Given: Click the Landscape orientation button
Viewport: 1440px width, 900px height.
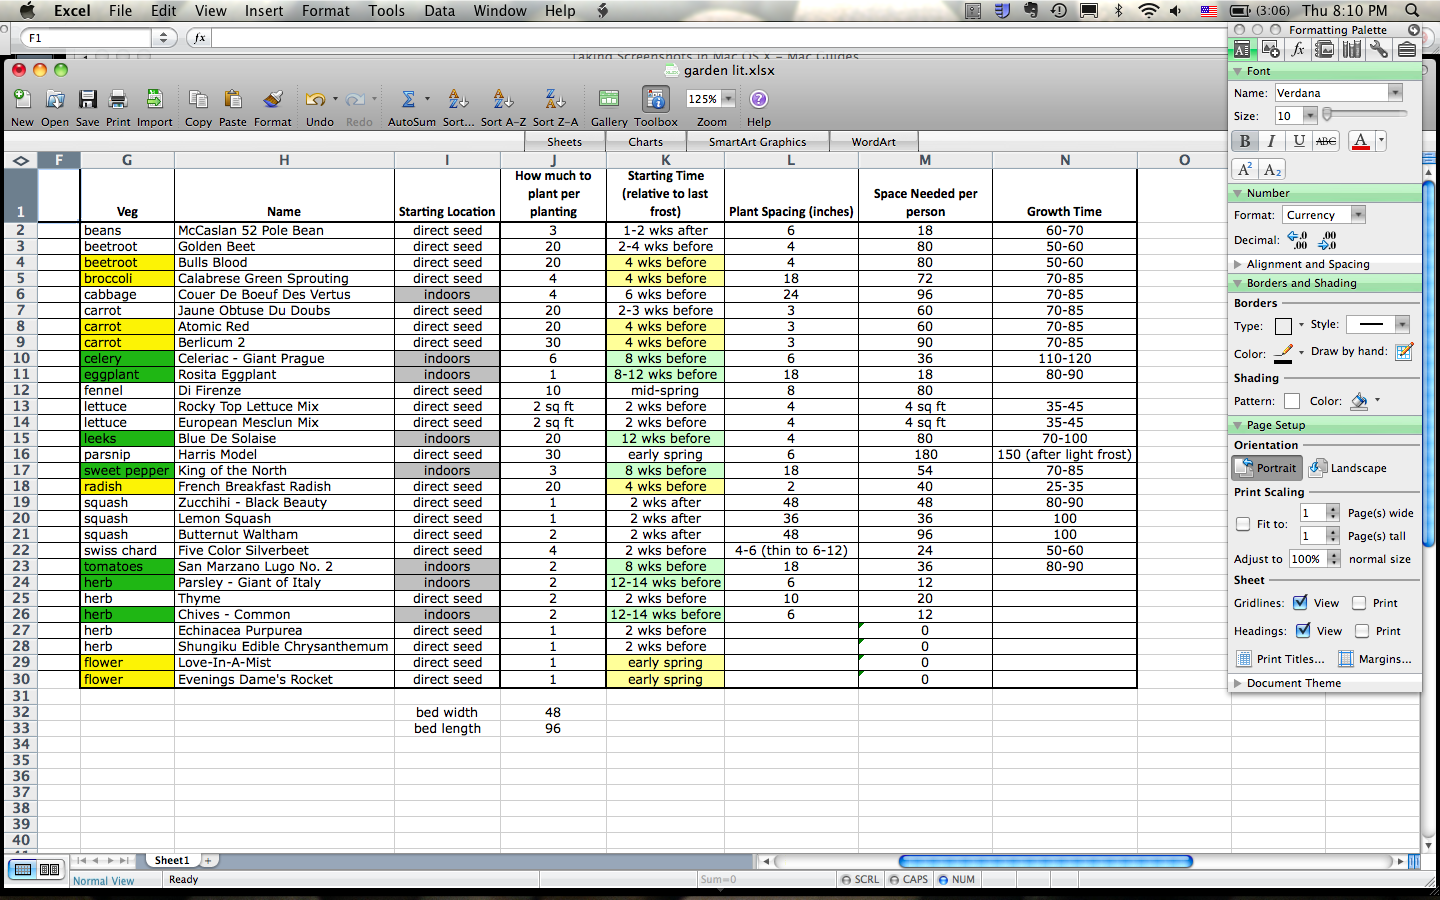Looking at the screenshot, I should pos(1348,468).
